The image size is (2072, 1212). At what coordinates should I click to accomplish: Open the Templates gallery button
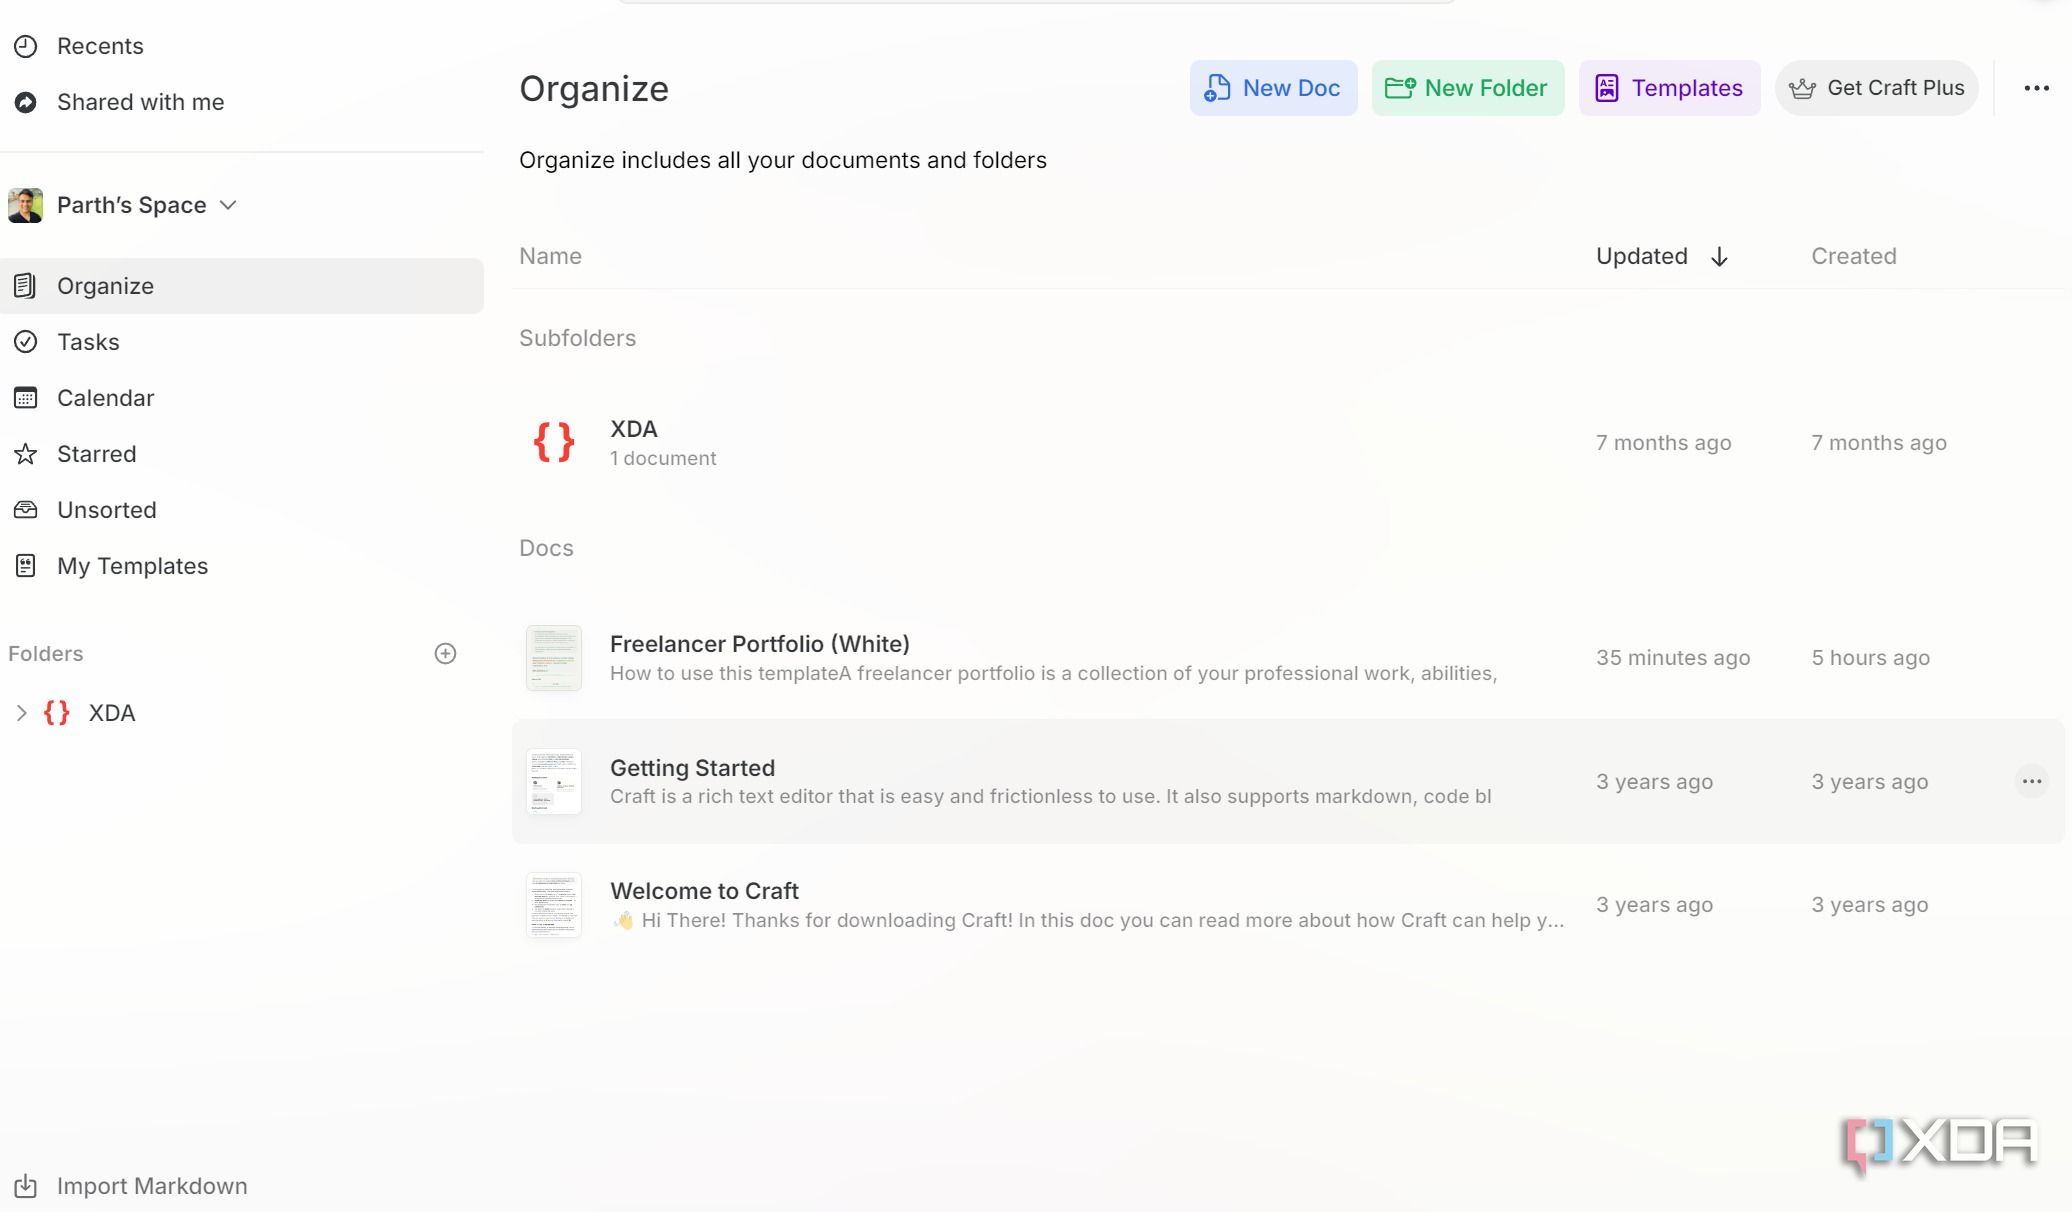point(1668,88)
